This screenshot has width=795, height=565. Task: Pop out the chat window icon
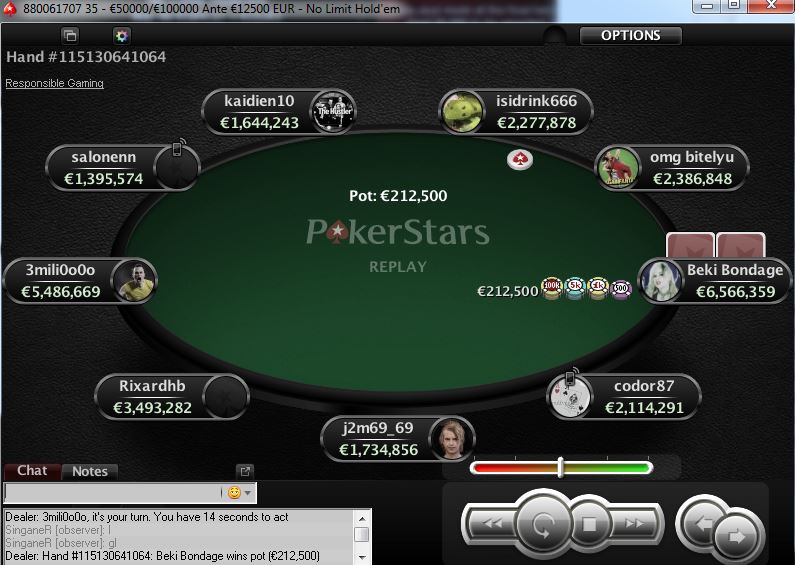(x=245, y=471)
